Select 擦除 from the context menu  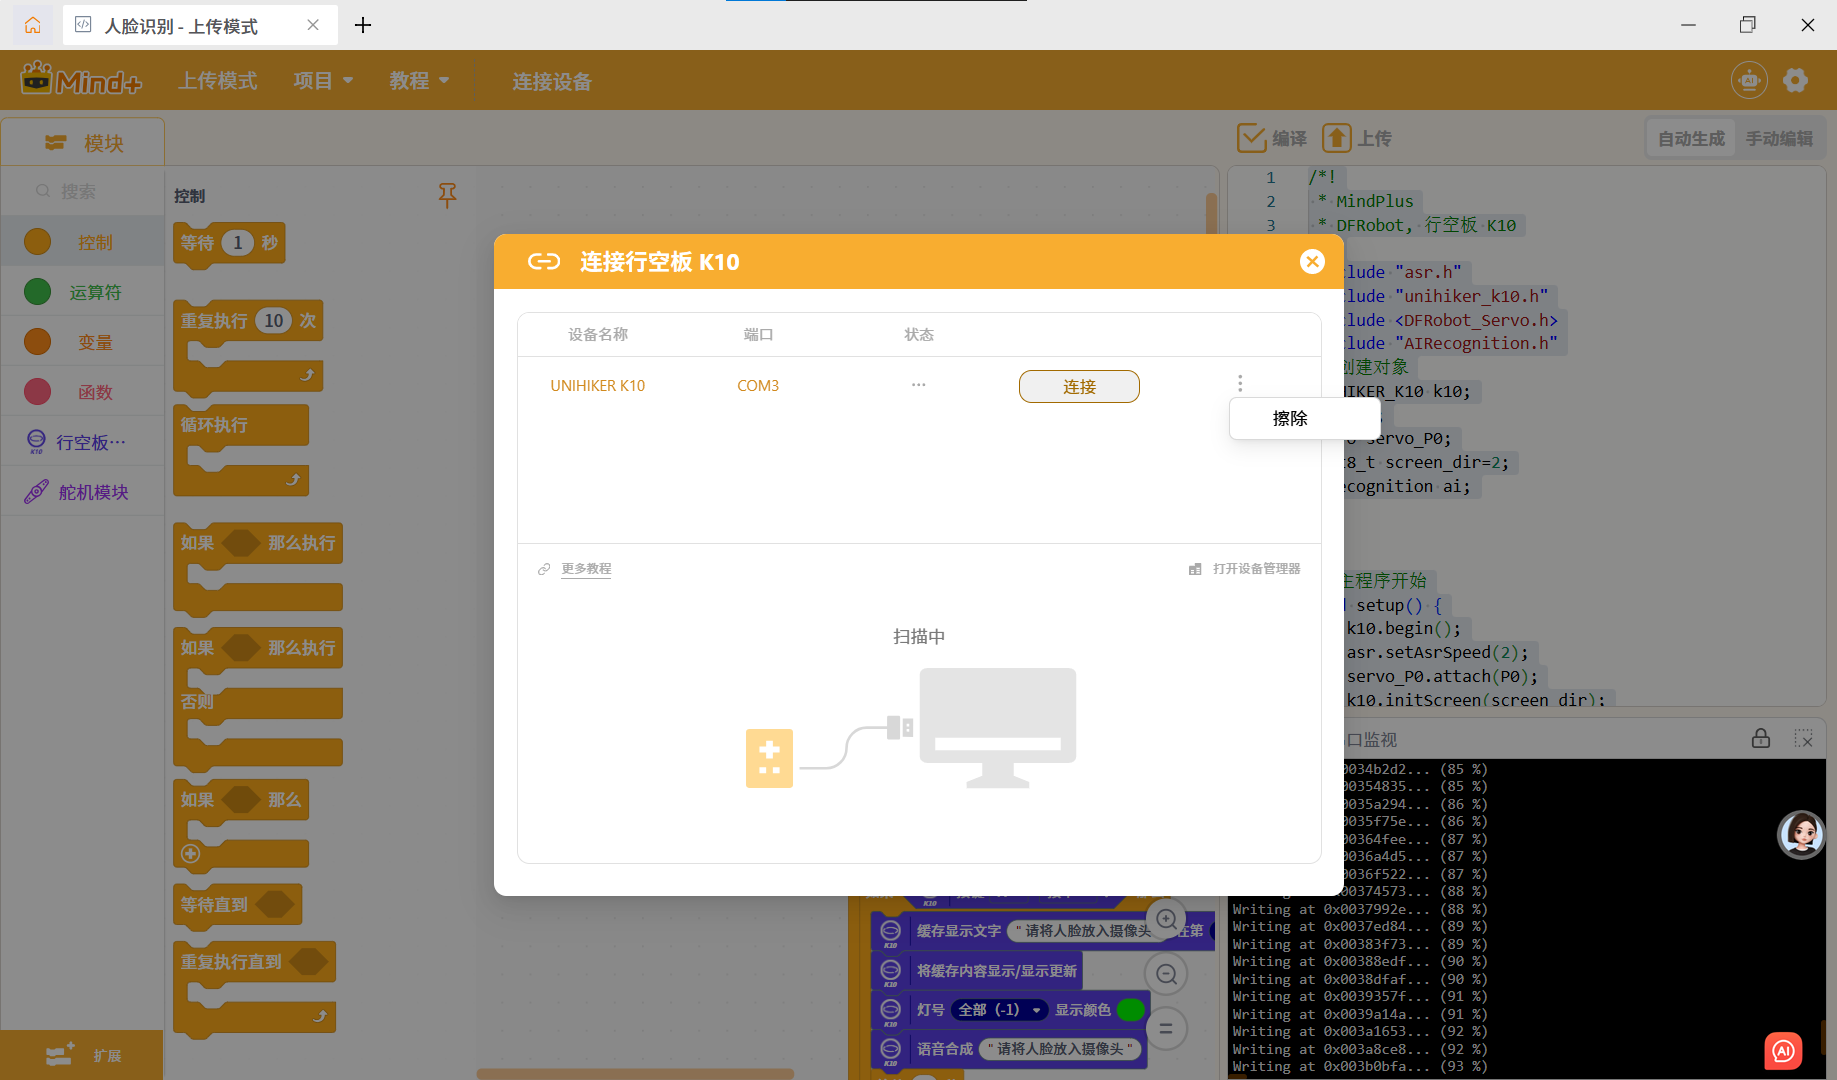[x=1290, y=418]
